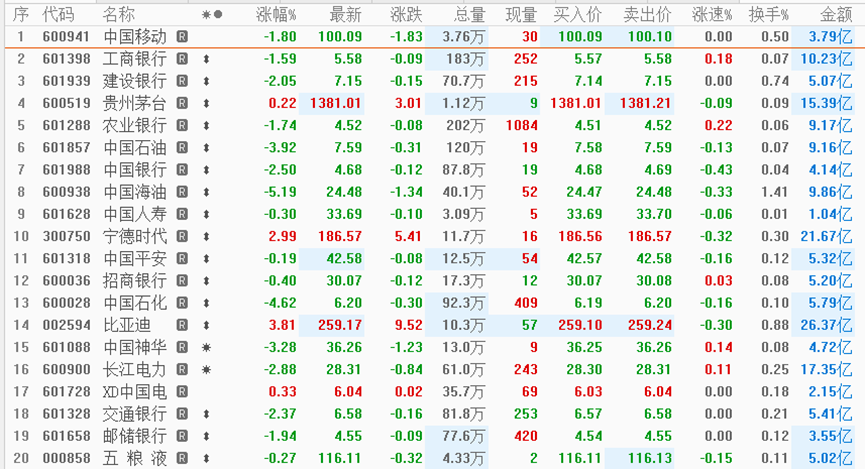Click the R badge beside 农业银行
Viewport: 865px width, 469px height.
coord(182,125)
